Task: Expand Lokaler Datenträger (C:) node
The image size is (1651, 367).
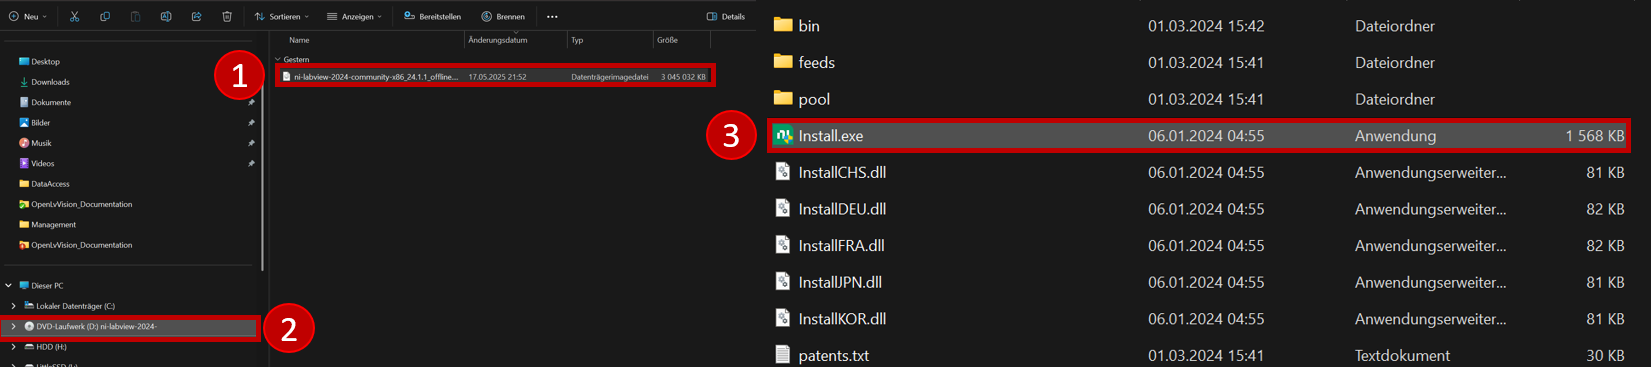Action: (x=13, y=306)
